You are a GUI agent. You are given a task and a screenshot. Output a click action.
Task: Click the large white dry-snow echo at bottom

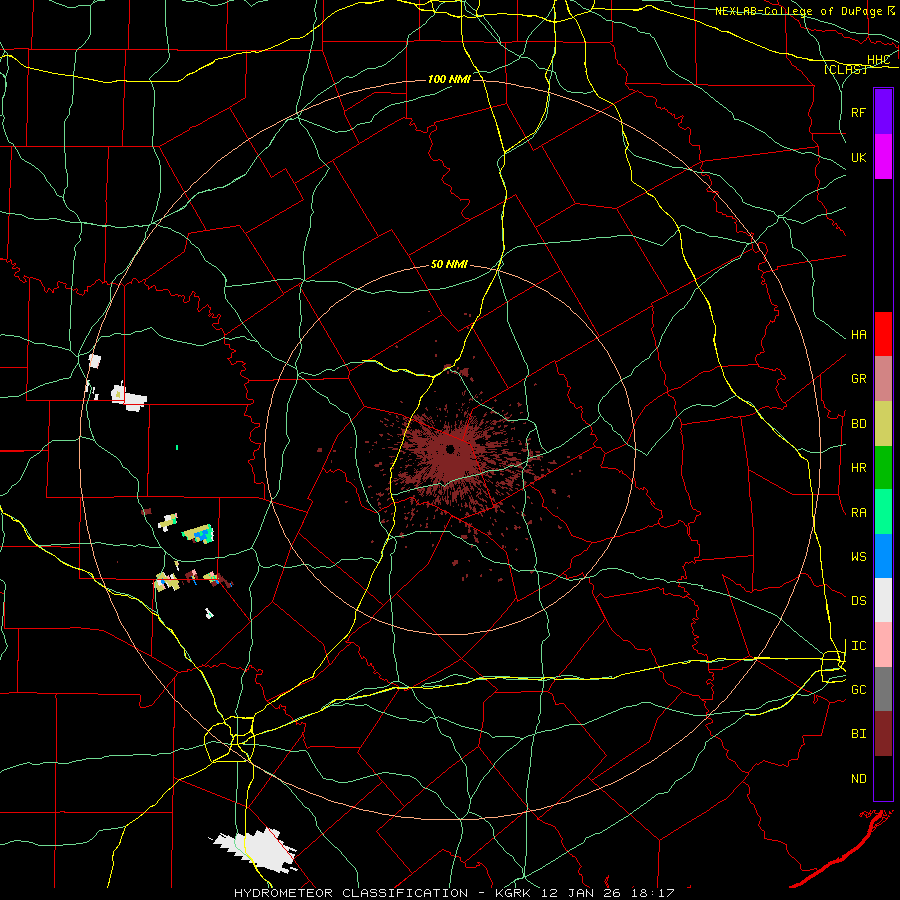click(255, 849)
